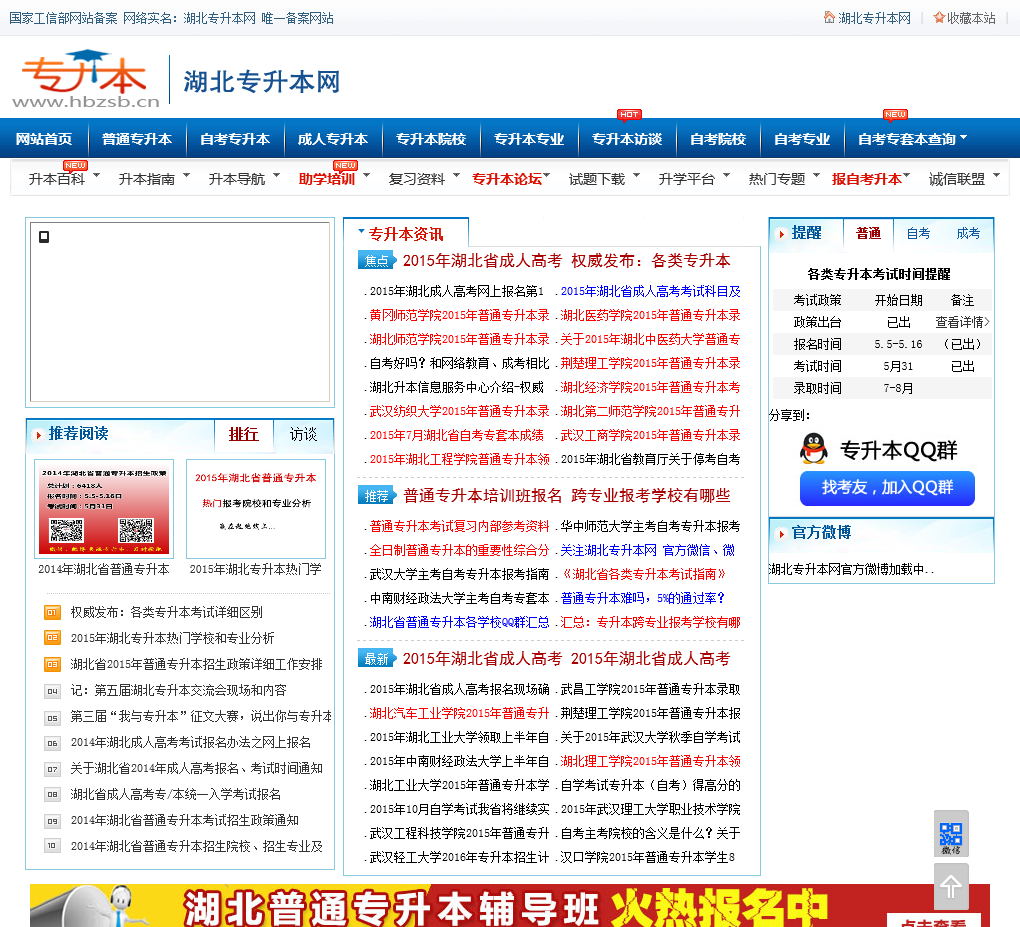Click the 焦点 tag icon

[377, 260]
